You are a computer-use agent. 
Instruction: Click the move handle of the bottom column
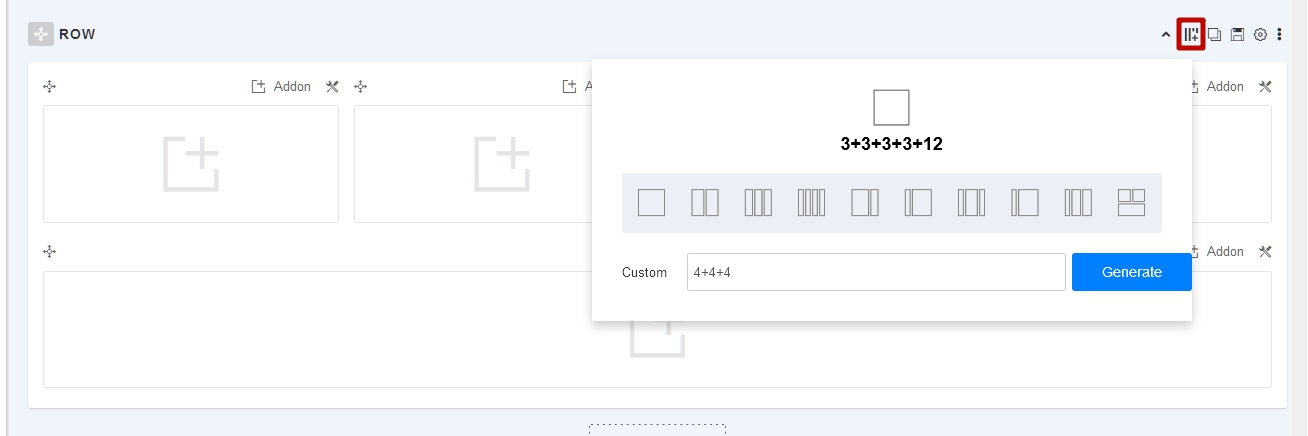click(49, 252)
